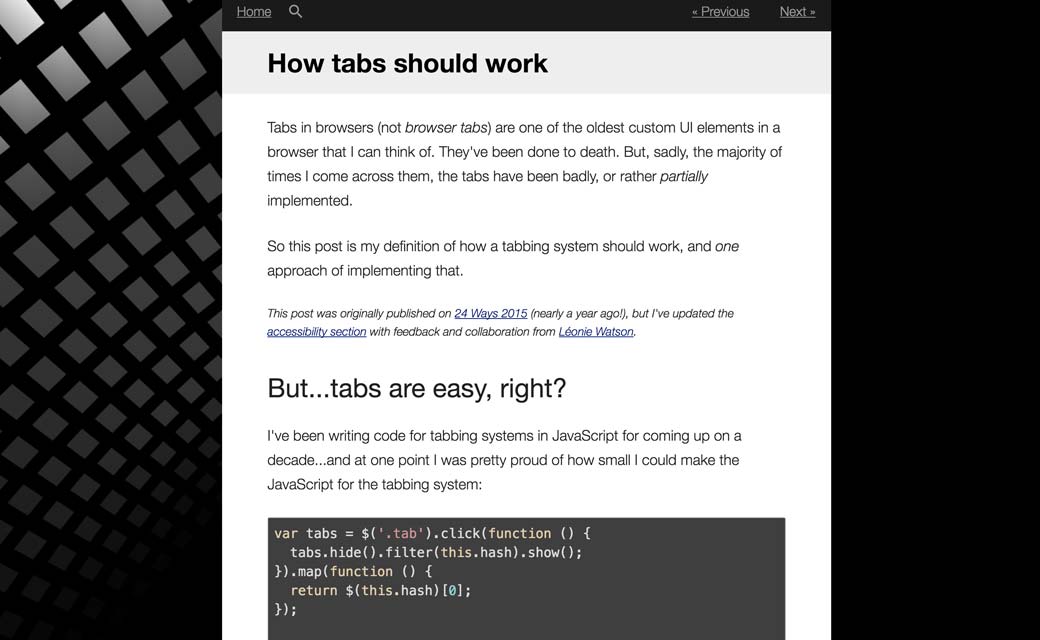This screenshot has height=640, width=1040.
Task: Go to the Home page link
Action: (x=254, y=12)
